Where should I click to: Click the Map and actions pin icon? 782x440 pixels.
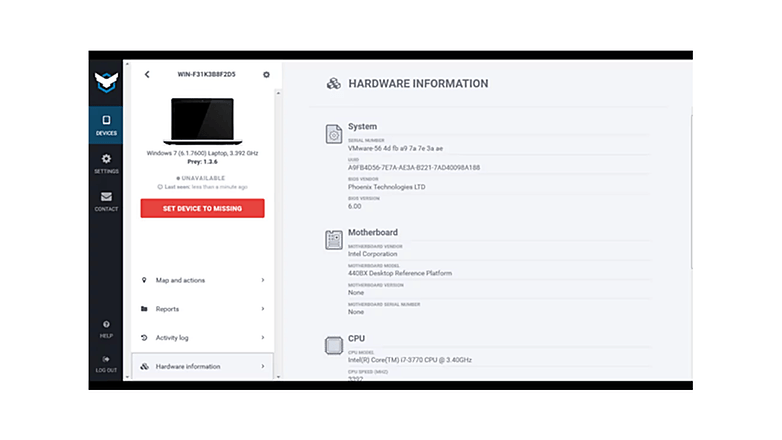[144, 280]
